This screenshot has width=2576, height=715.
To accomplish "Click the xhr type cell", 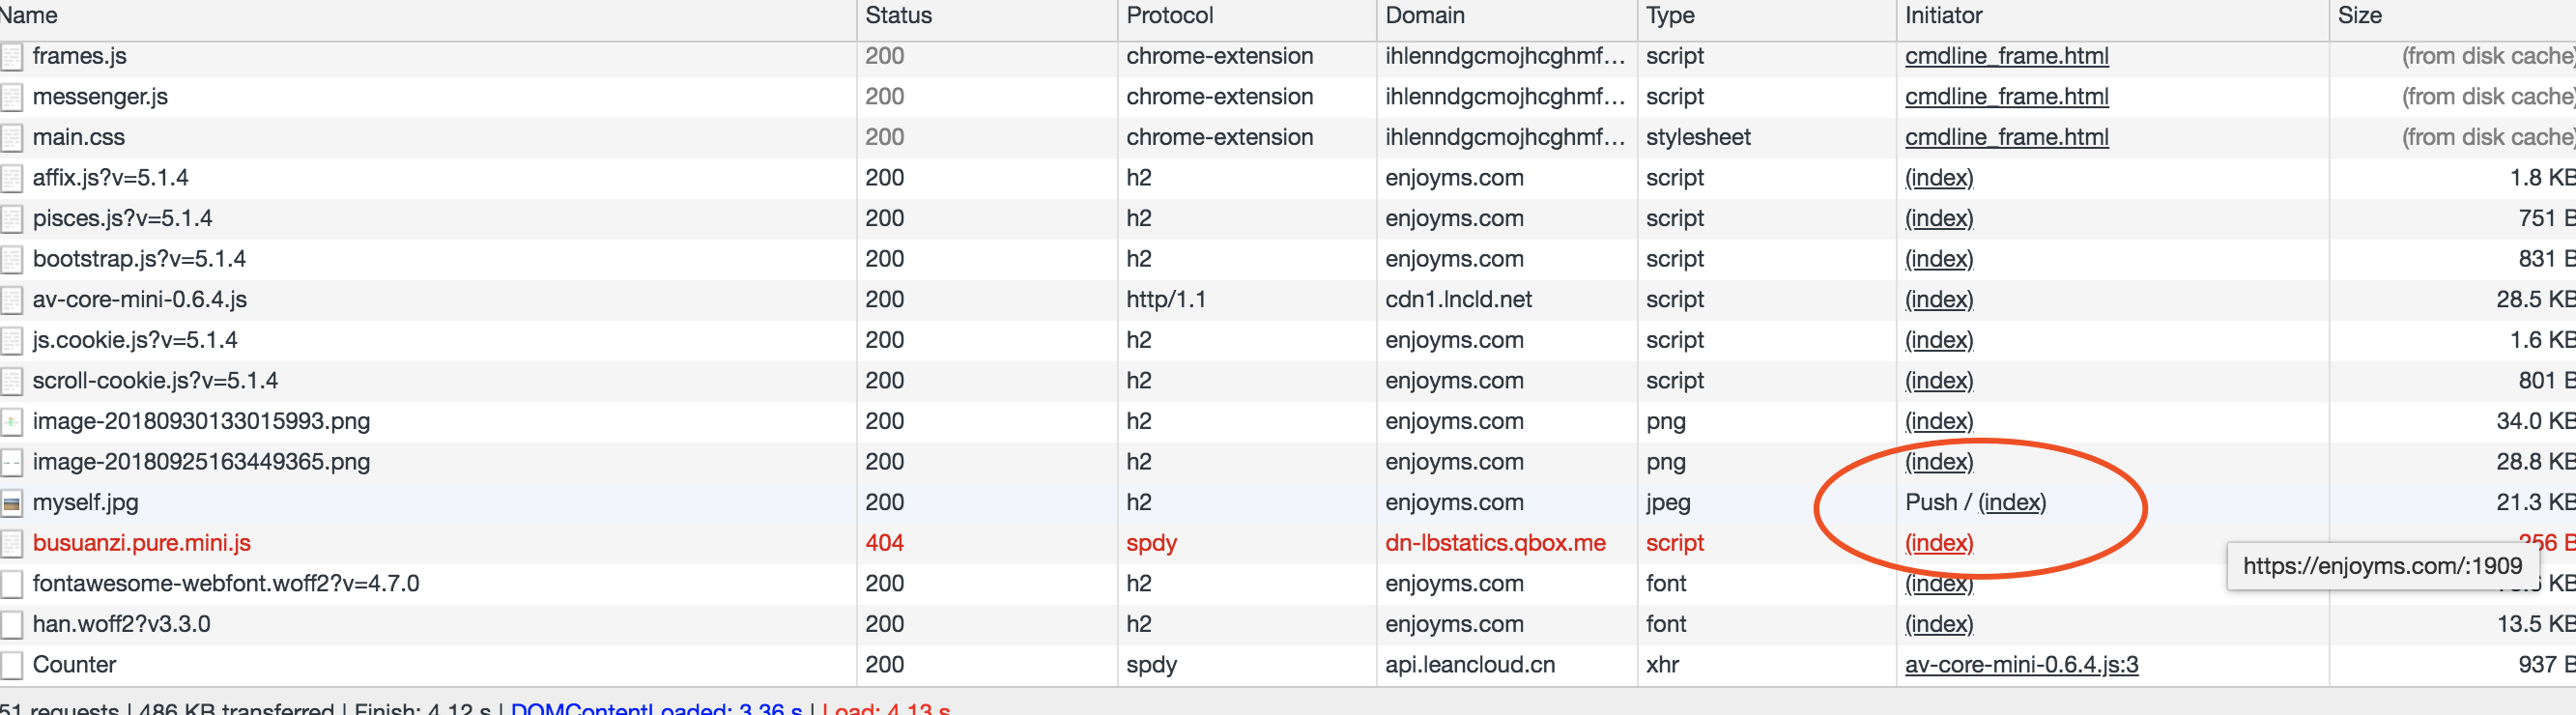I will (1662, 665).
